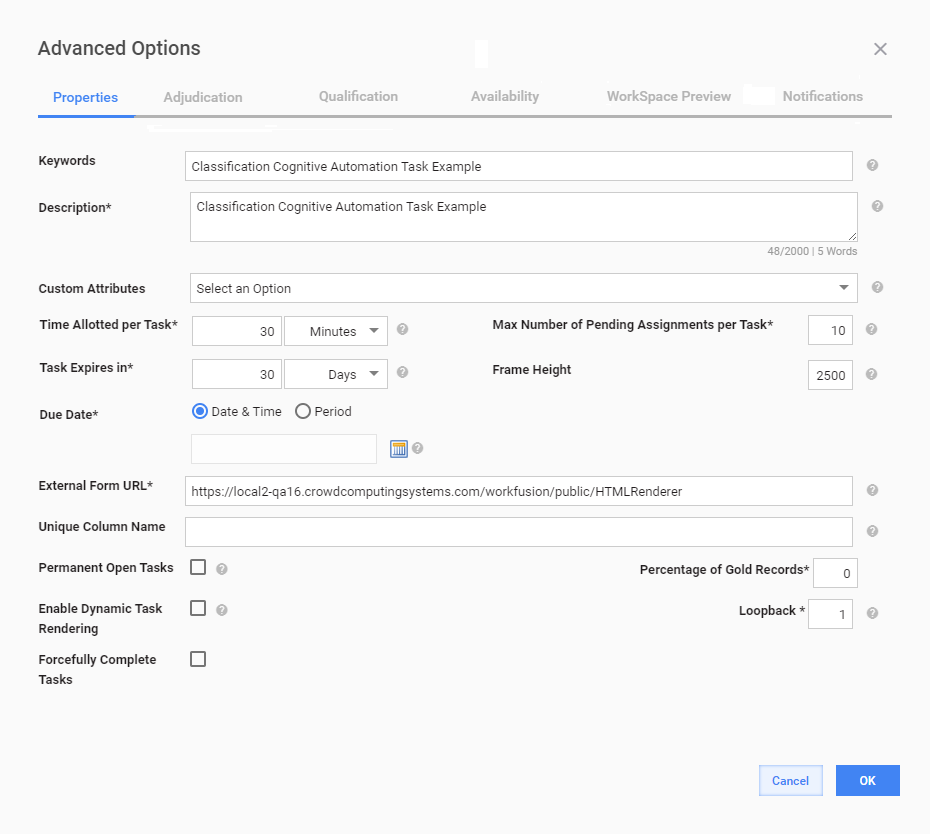
Task: Open the Availability tab
Action: [x=505, y=96]
